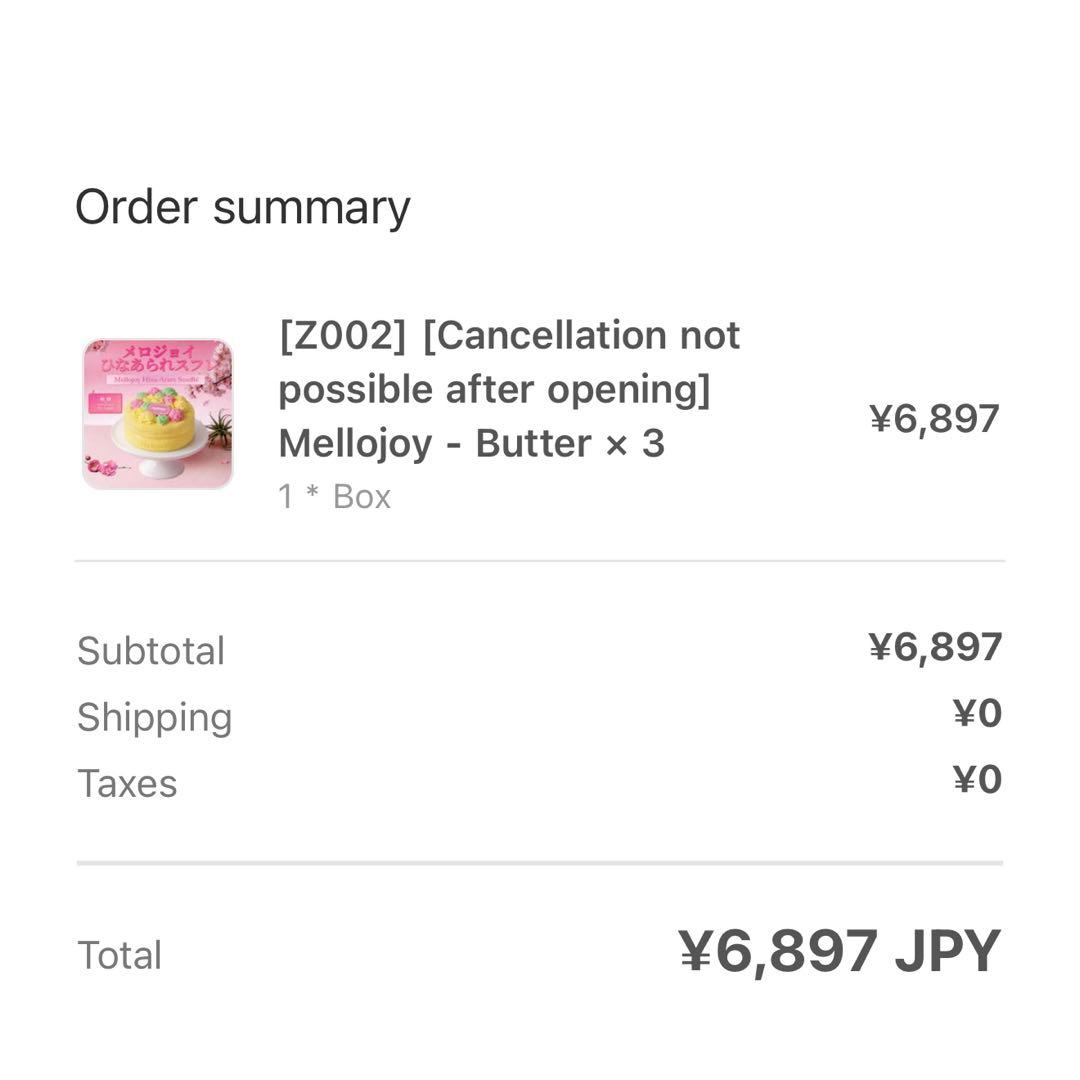The height and width of the screenshot is (1080, 1080).
Task: Click the JPY currency code
Action: 947,951
